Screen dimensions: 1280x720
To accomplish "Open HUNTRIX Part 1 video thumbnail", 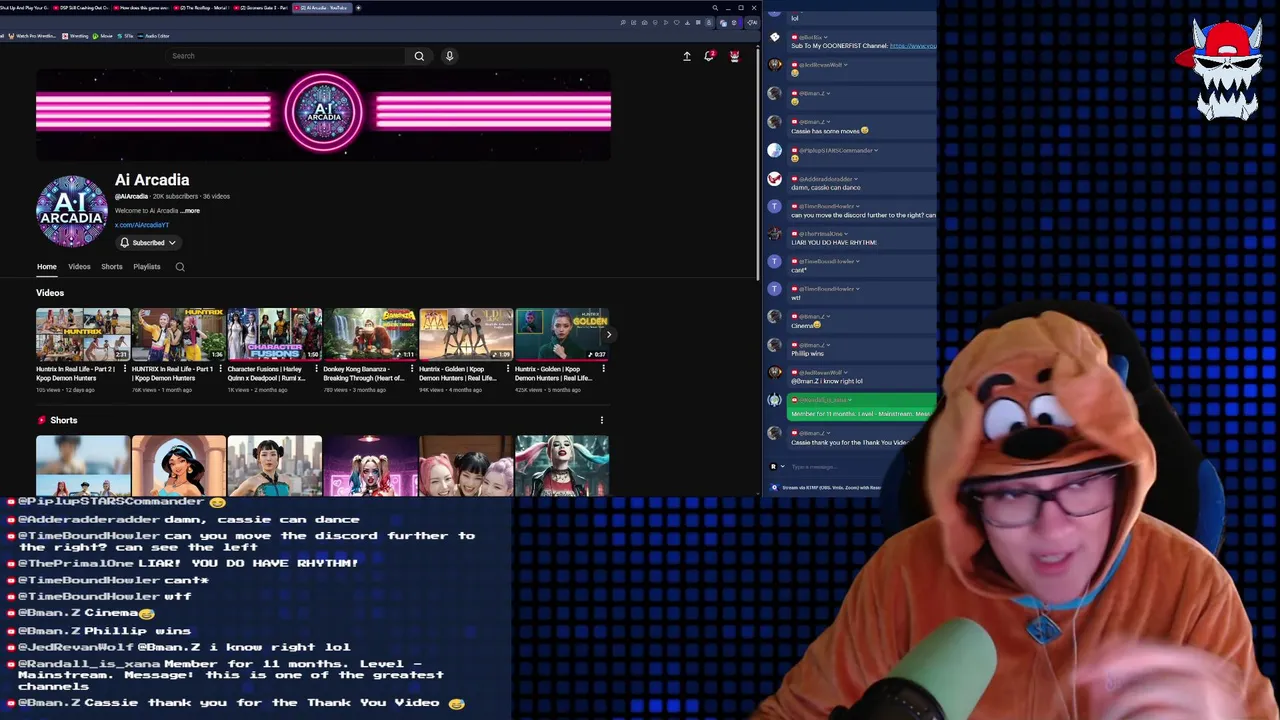I will click(x=178, y=334).
